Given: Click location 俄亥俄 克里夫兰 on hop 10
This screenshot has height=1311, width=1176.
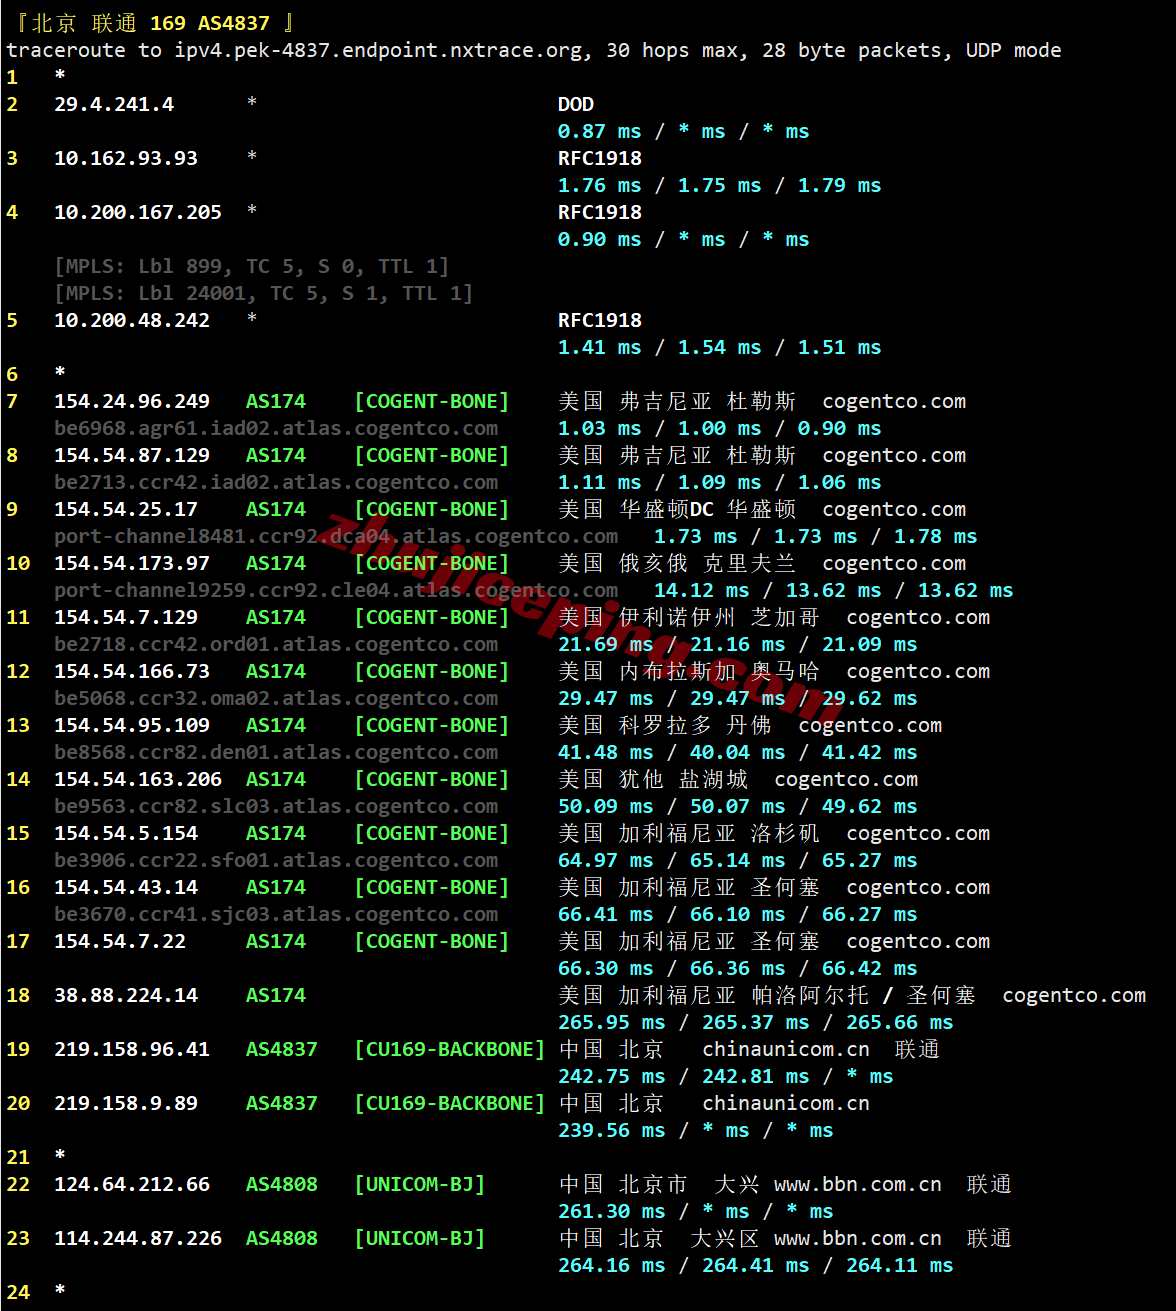Looking at the screenshot, I should click(708, 563).
